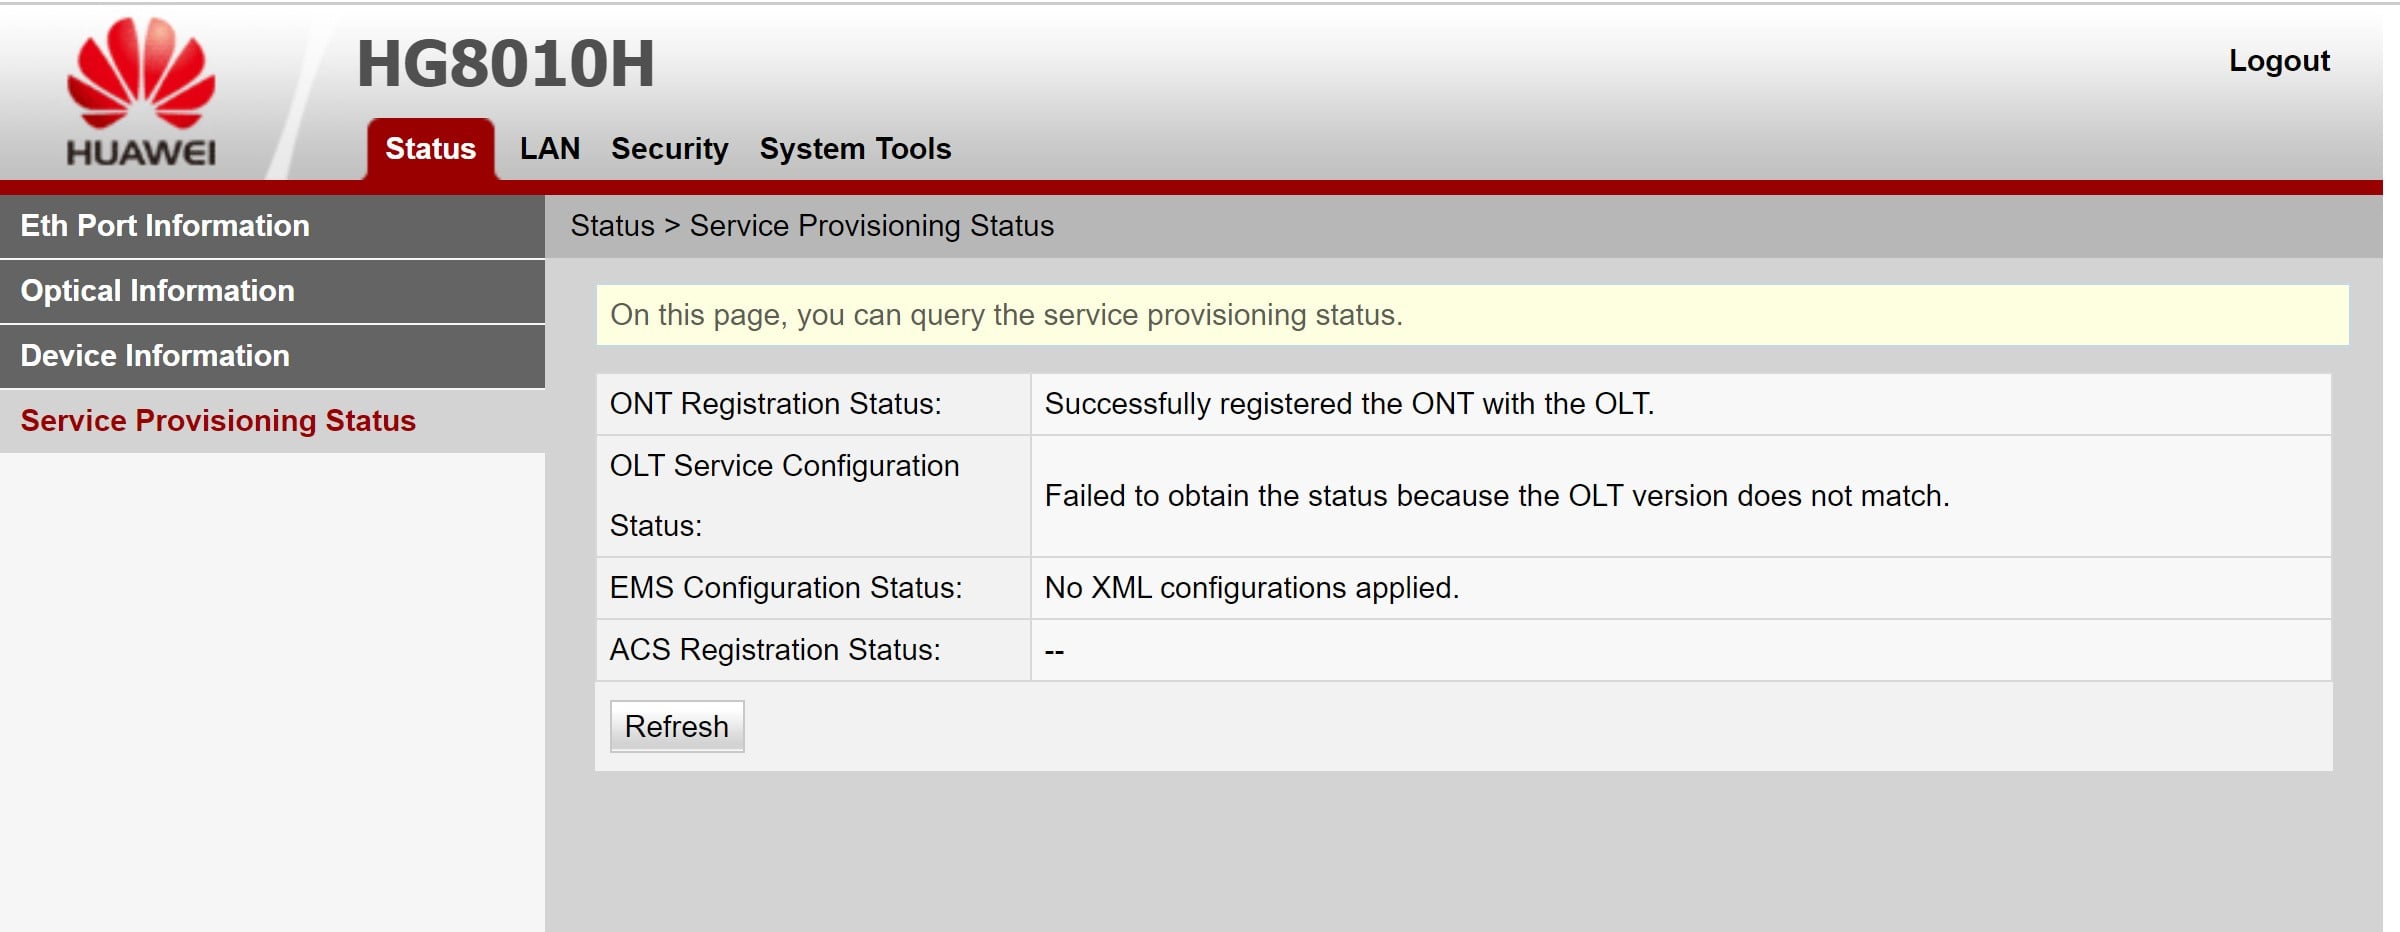Select Optical Information in sidebar
The width and height of the screenshot is (2400, 932).
click(x=272, y=291)
